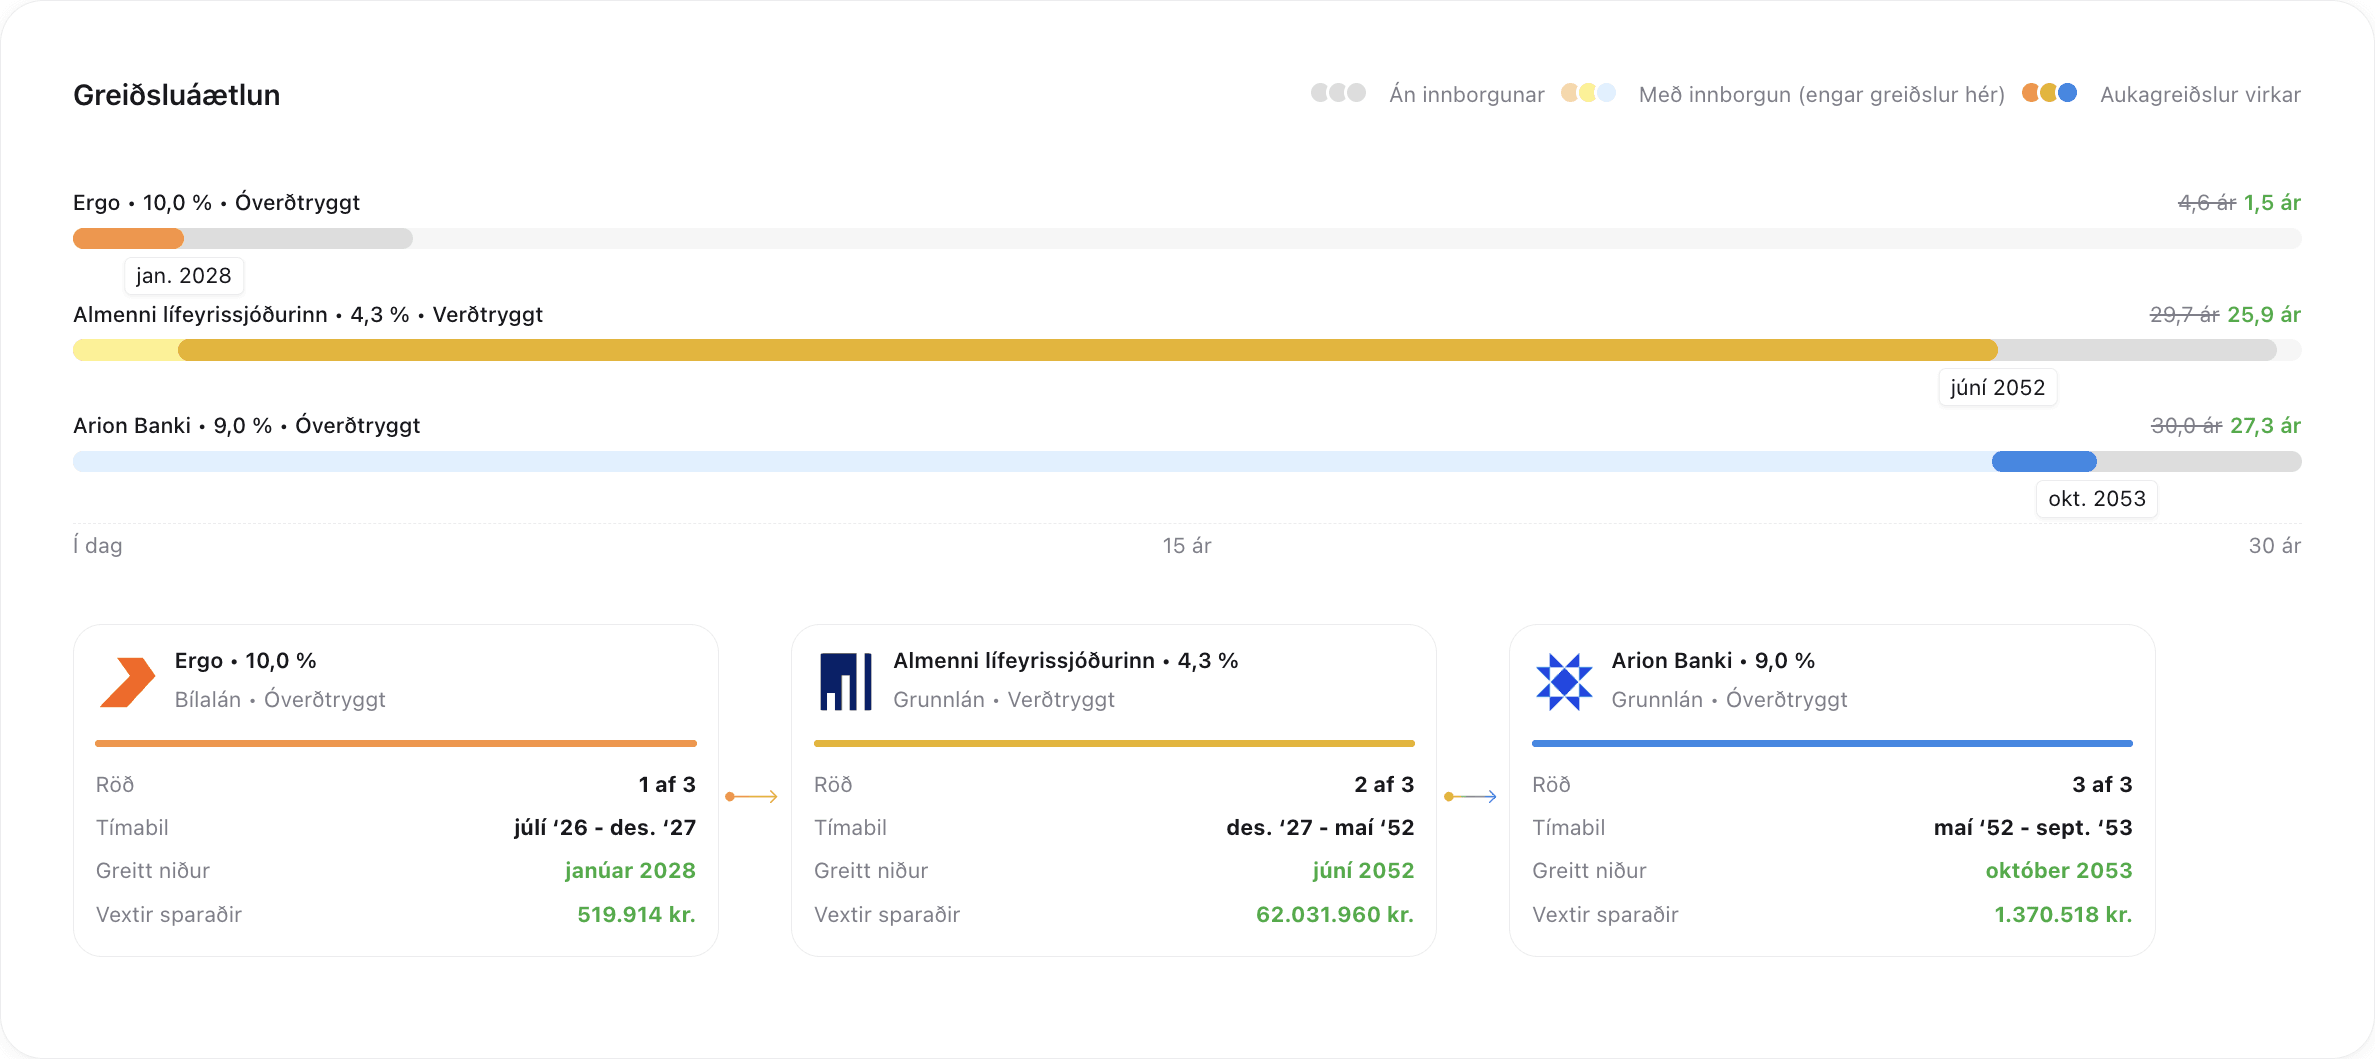Image resolution: width=2375 pixels, height=1059 pixels.
Task: Click the dark blue Arion Banki timeline segment
Action: [x=2044, y=462]
